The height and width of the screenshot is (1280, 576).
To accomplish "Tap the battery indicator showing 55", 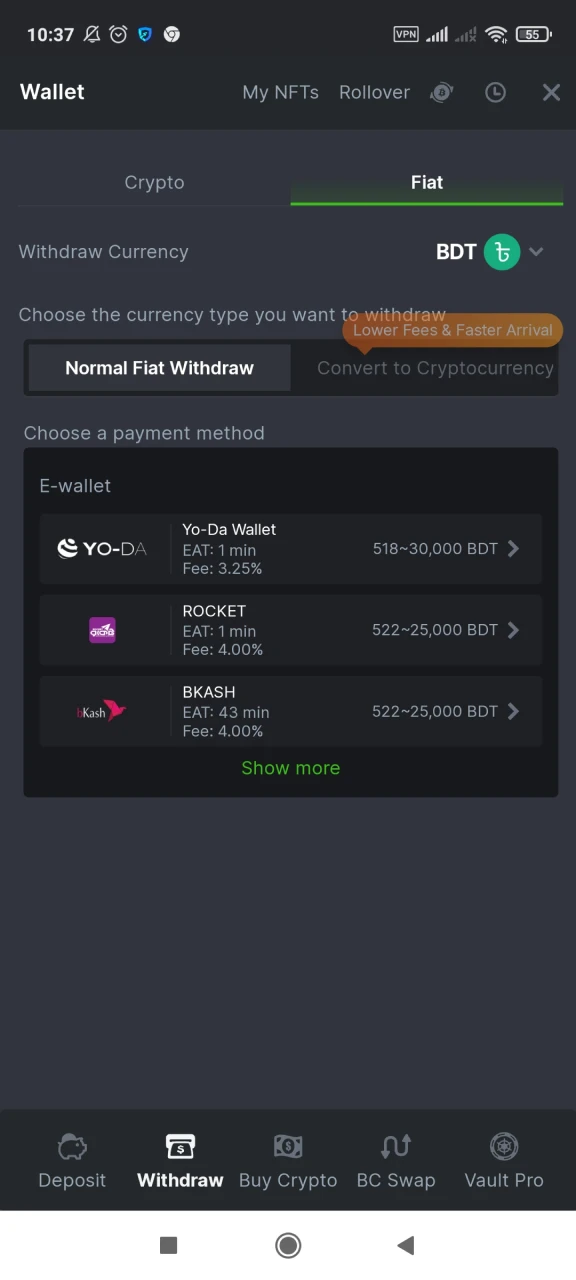I will (533, 33).
